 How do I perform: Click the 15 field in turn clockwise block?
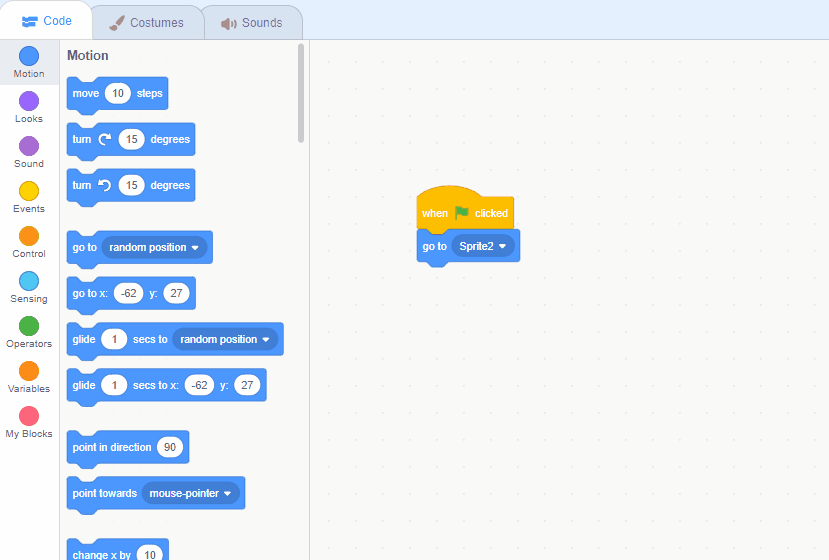(131, 139)
